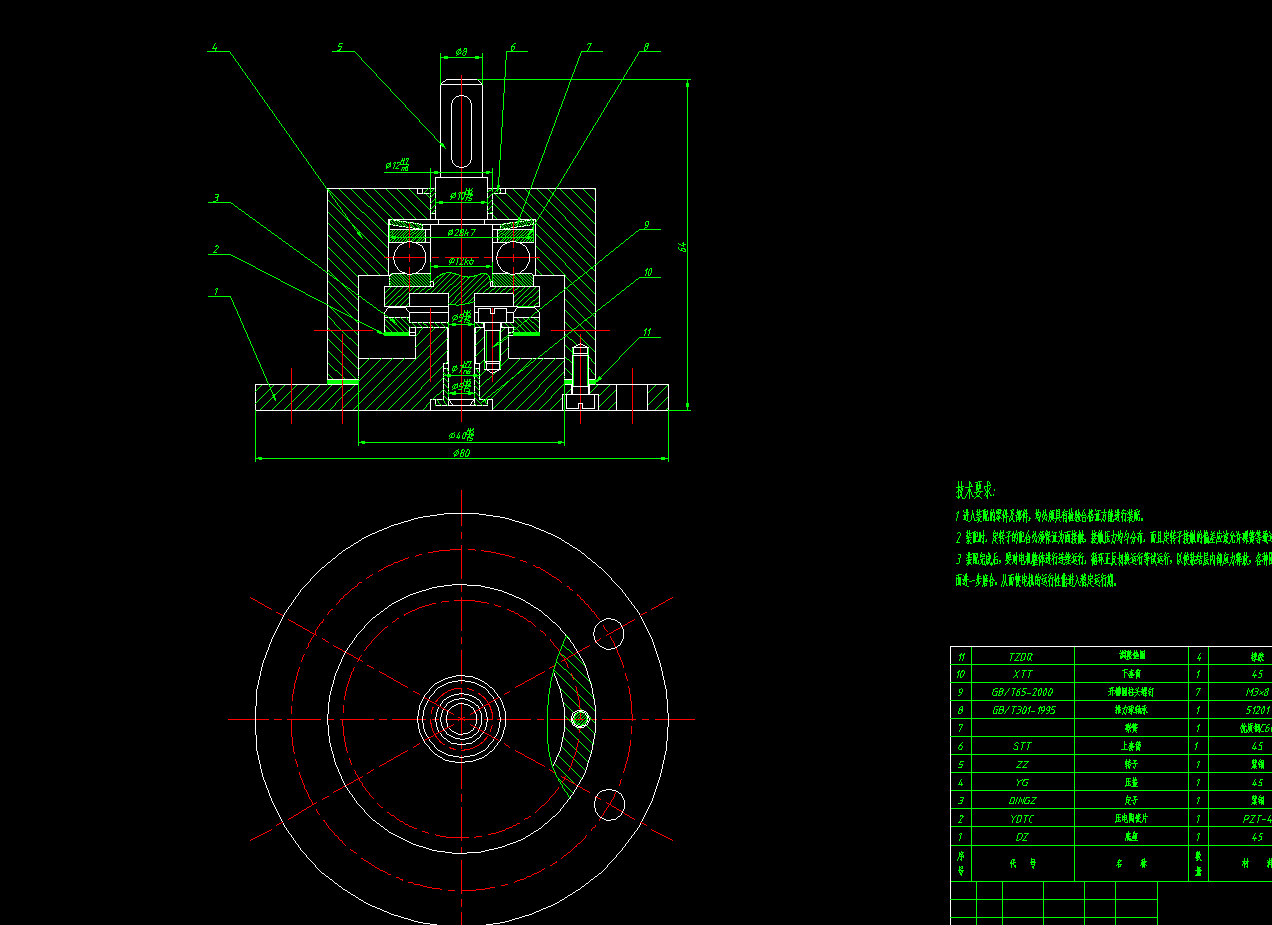Select YDTC code in parts list

pyautogui.click(x=1021, y=819)
